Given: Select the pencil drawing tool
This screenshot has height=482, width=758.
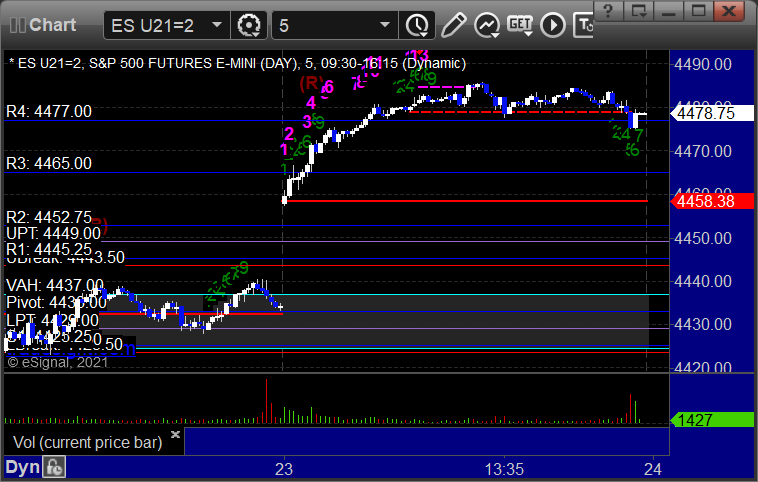Looking at the screenshot, I should click(453, 25).
